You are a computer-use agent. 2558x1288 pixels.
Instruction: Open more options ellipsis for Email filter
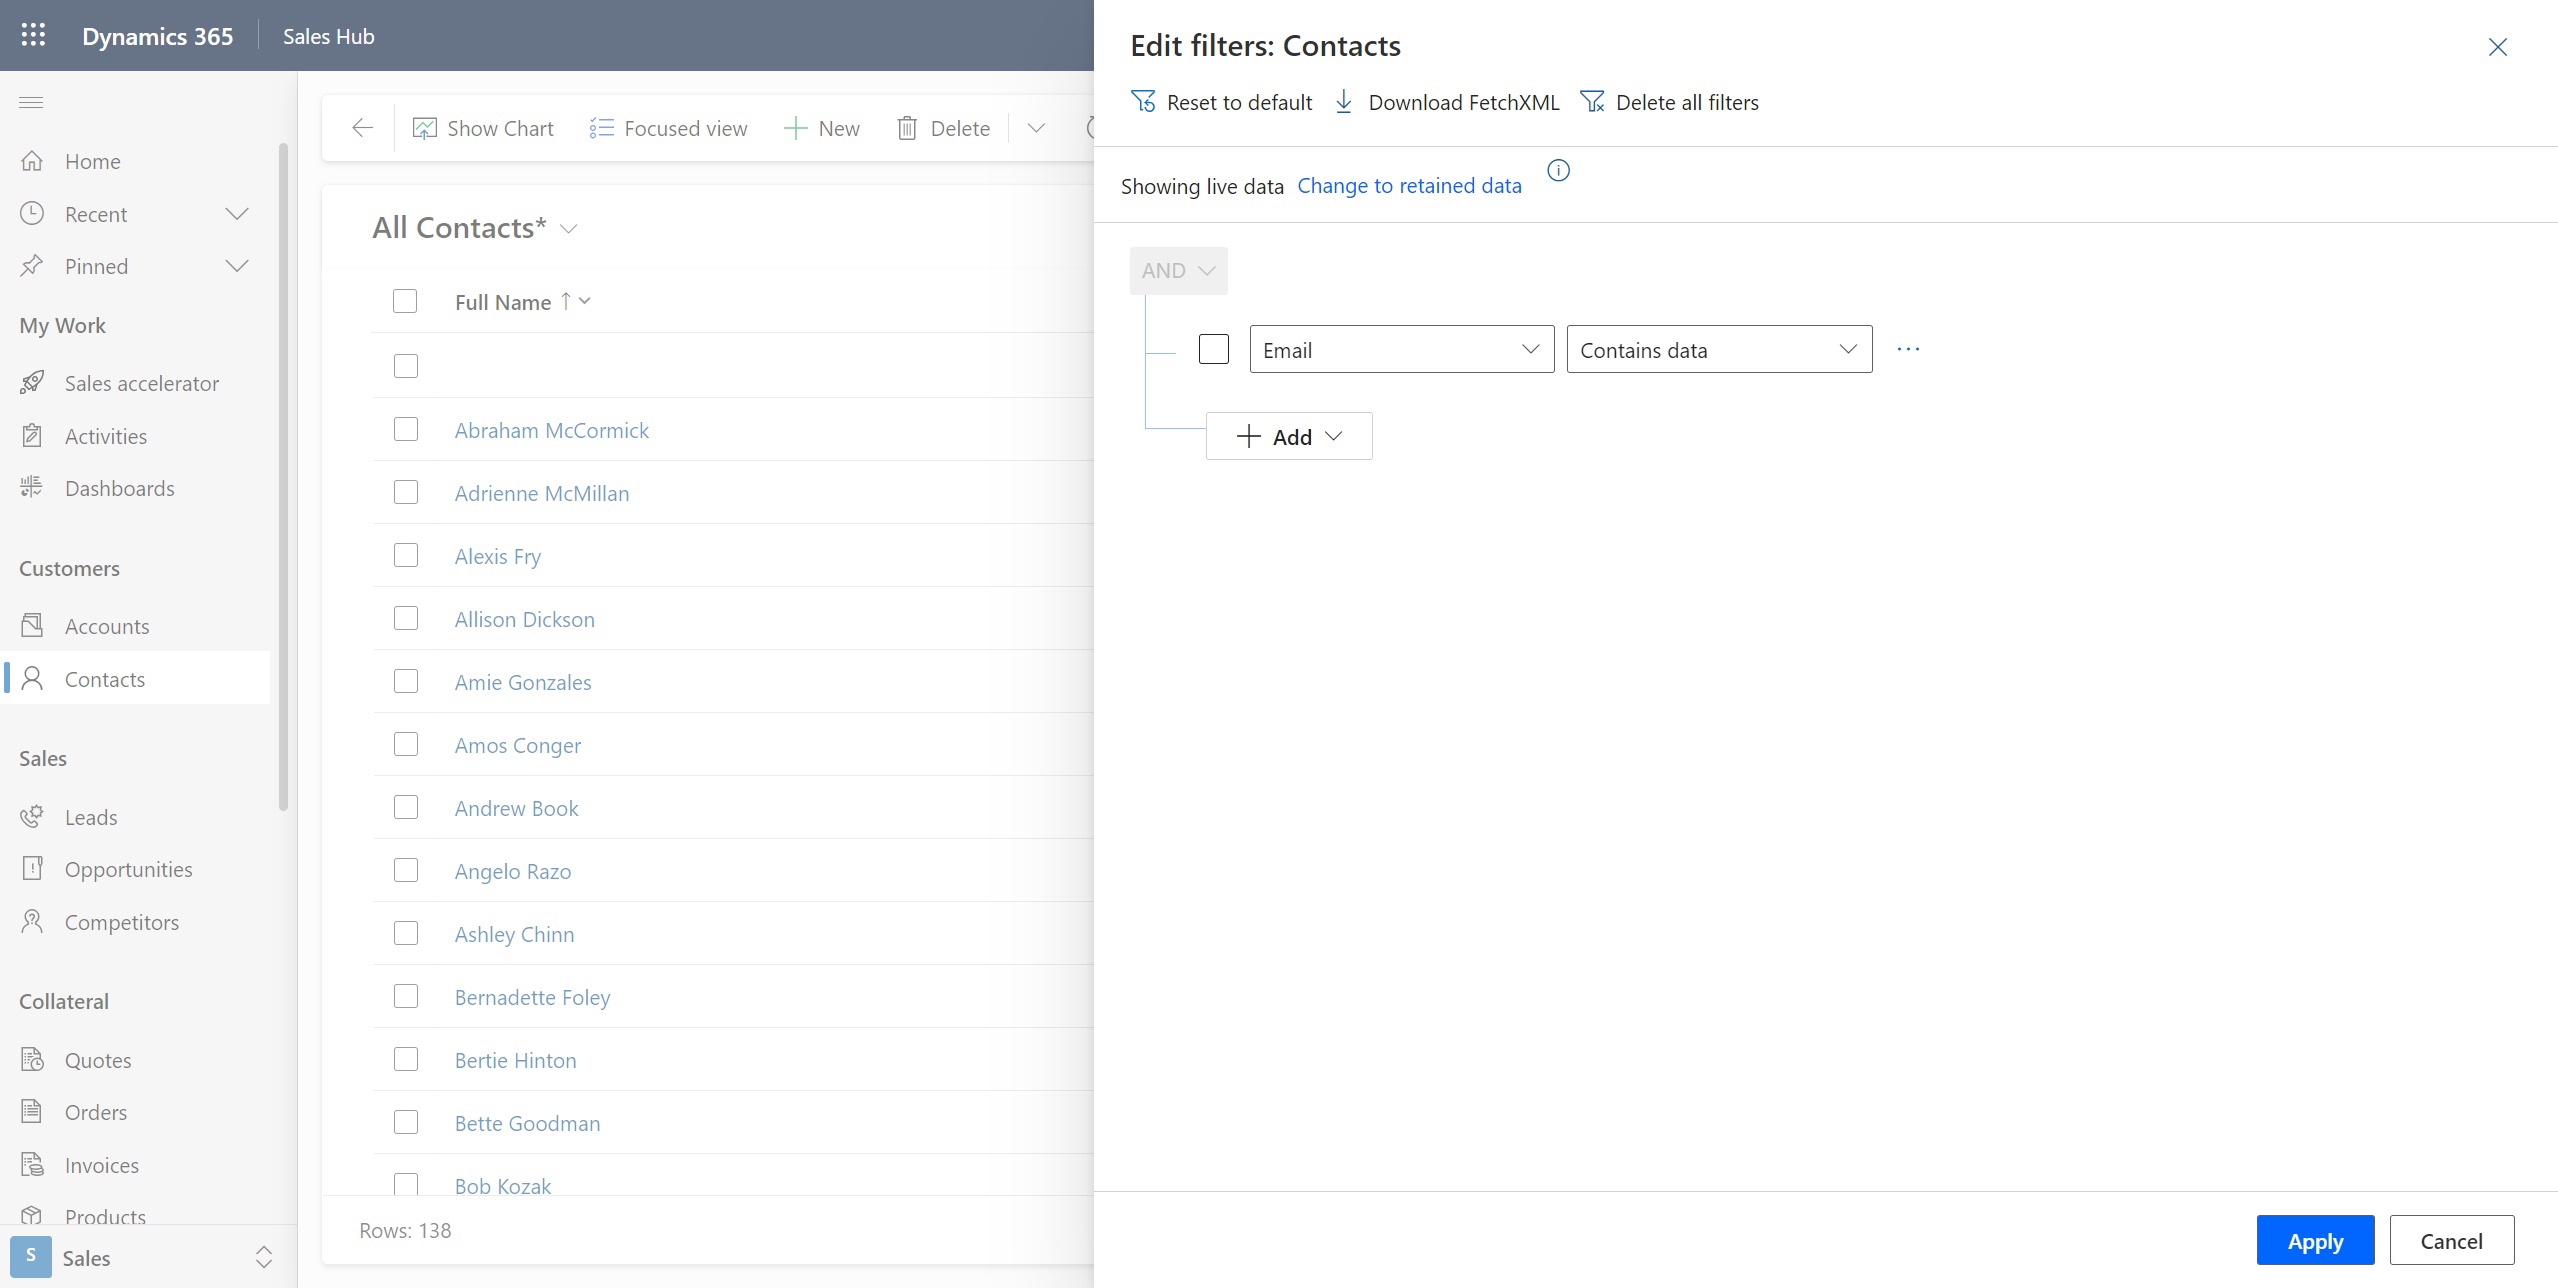pyautogui.click(x=1908, y=349)
